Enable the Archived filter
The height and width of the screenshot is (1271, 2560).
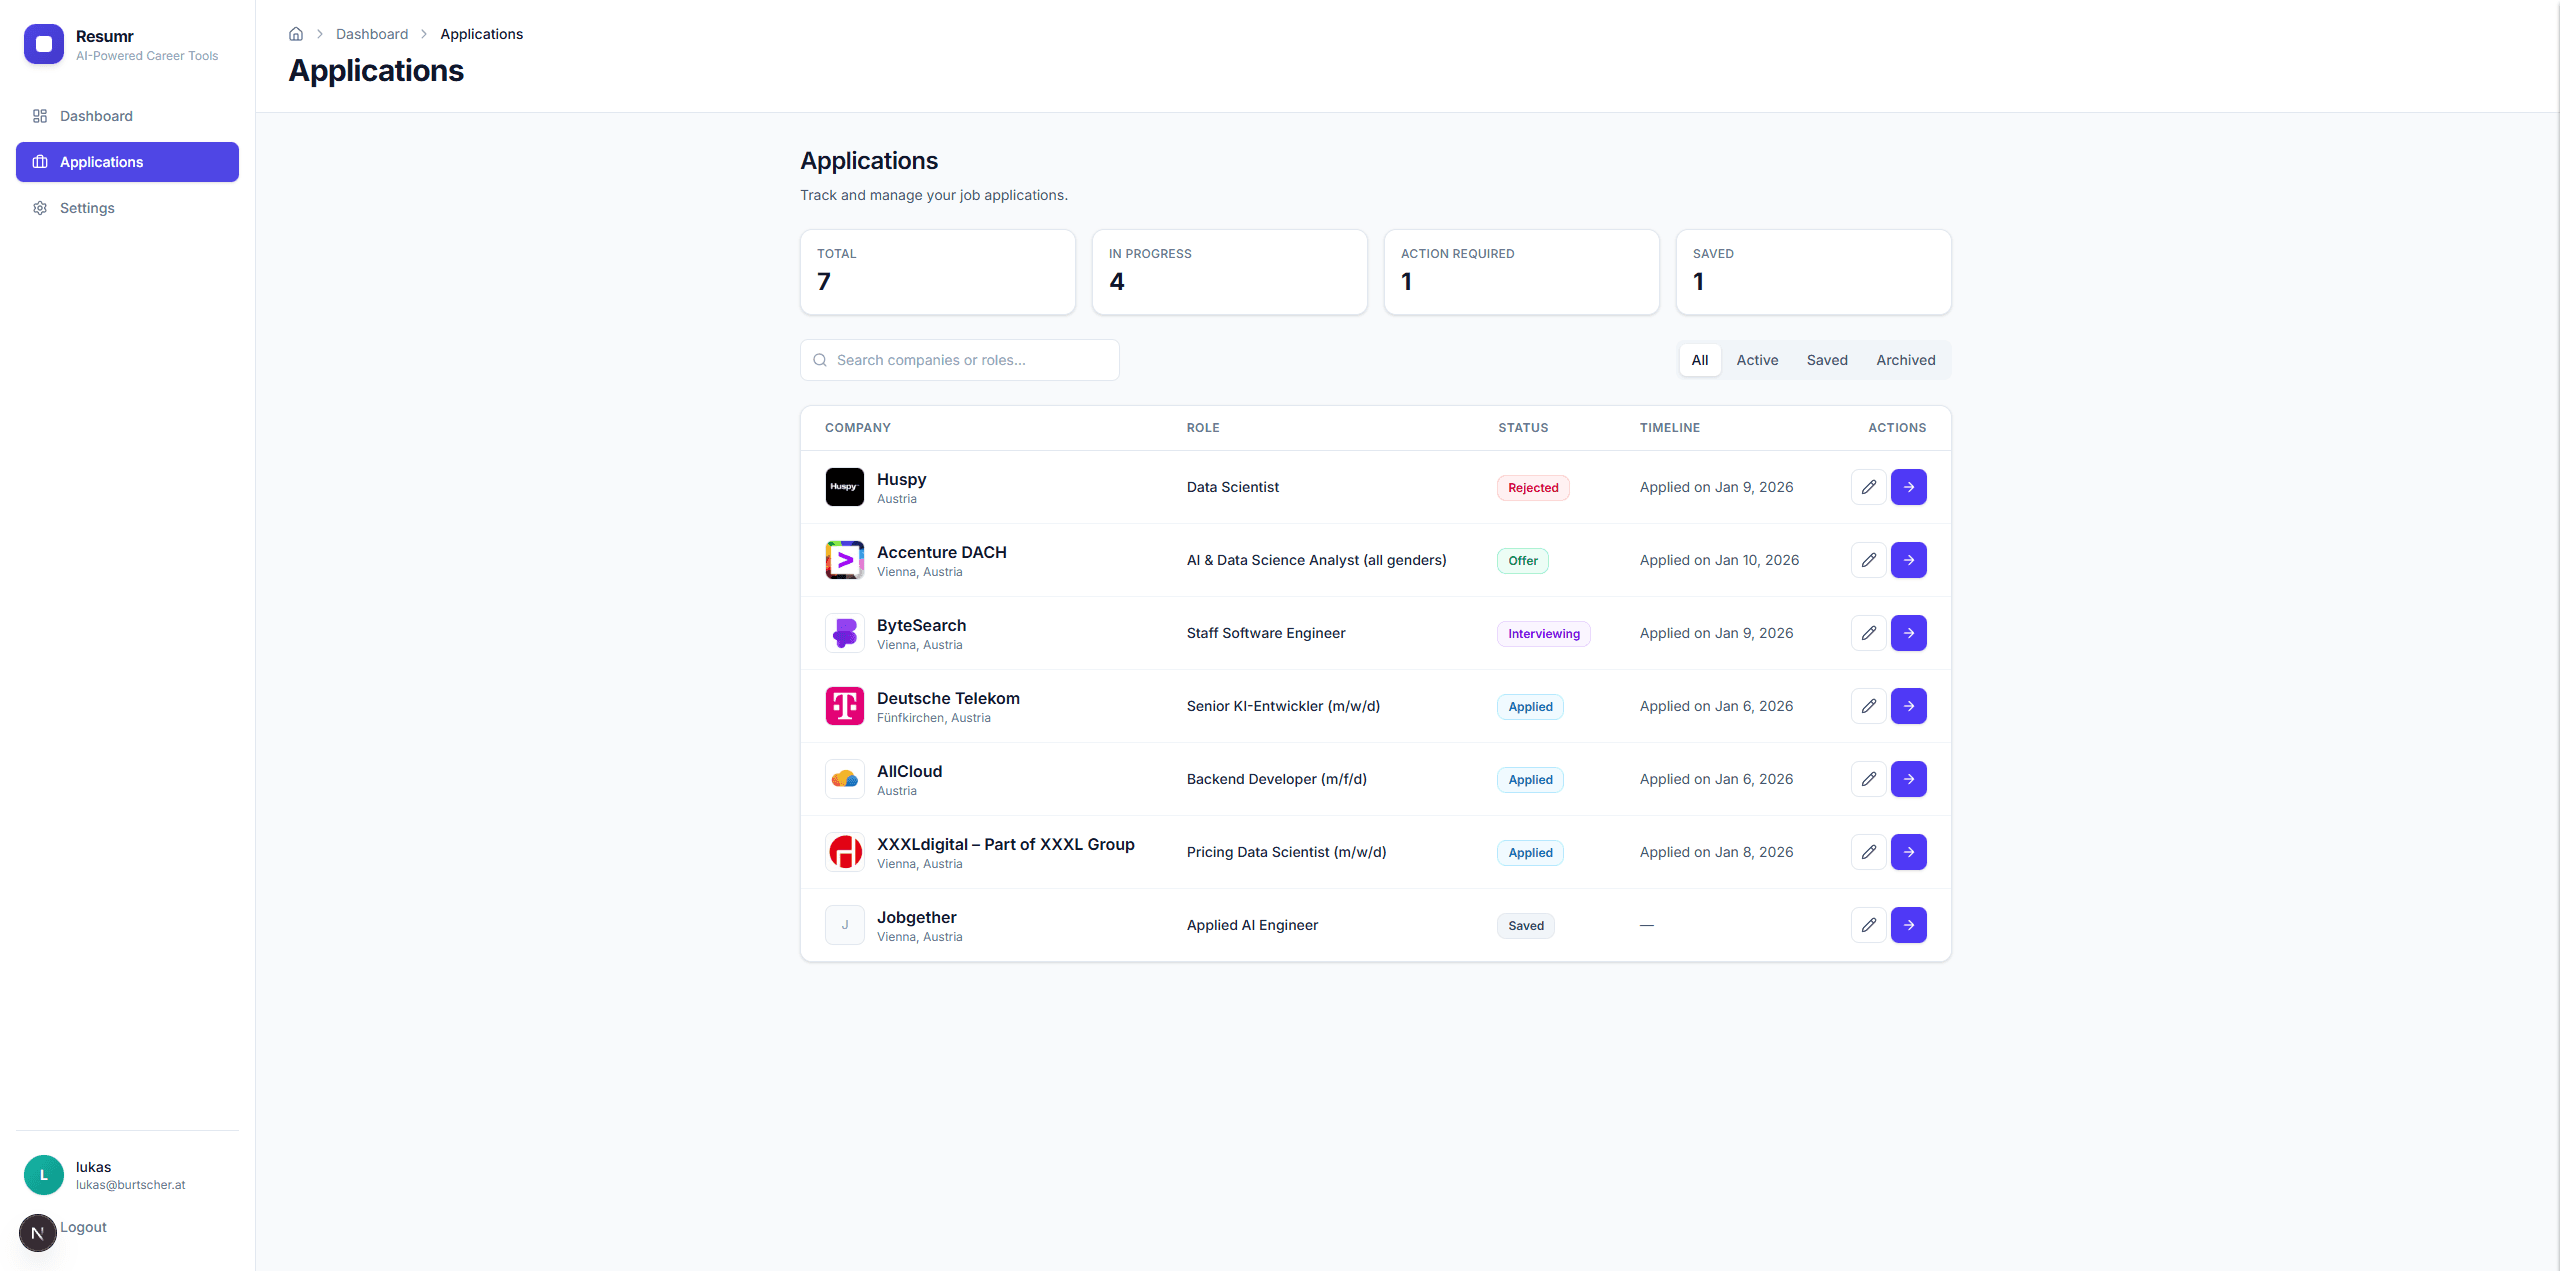[x=1905, y=359]
